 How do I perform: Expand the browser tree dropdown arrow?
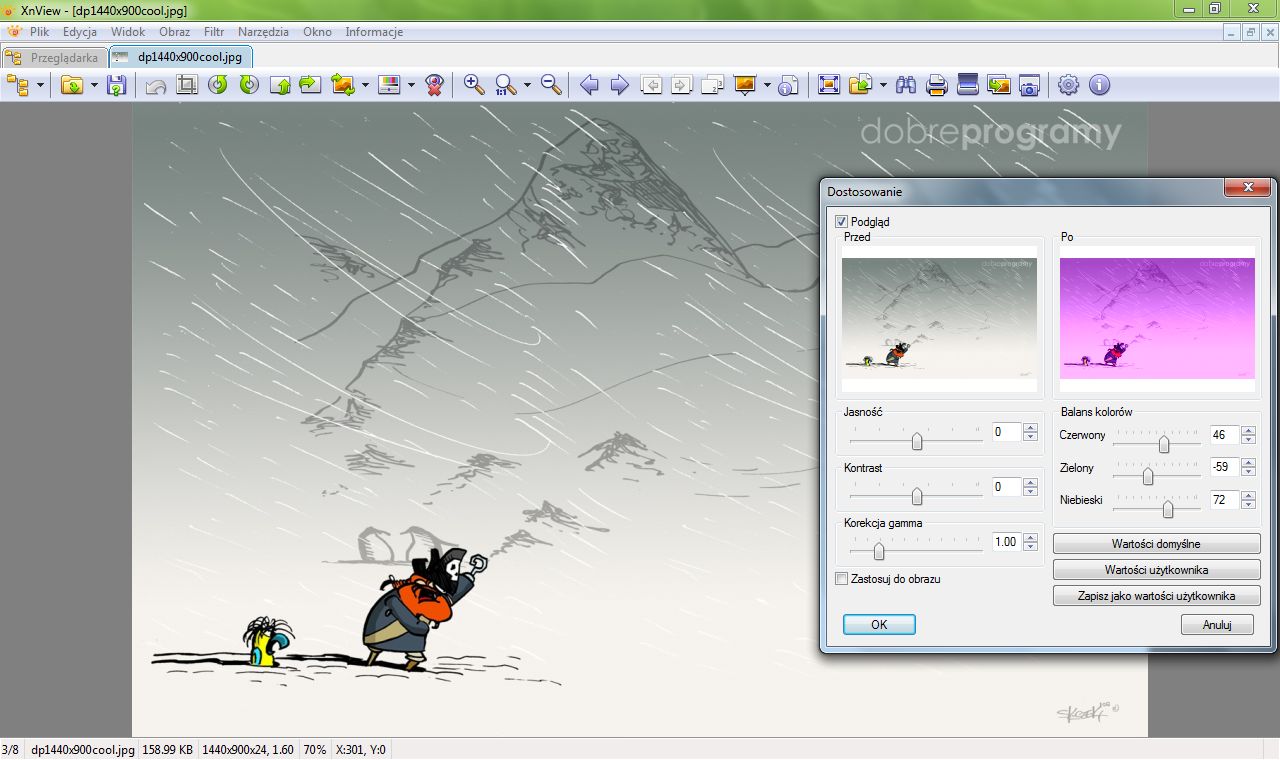coord(41,85)
